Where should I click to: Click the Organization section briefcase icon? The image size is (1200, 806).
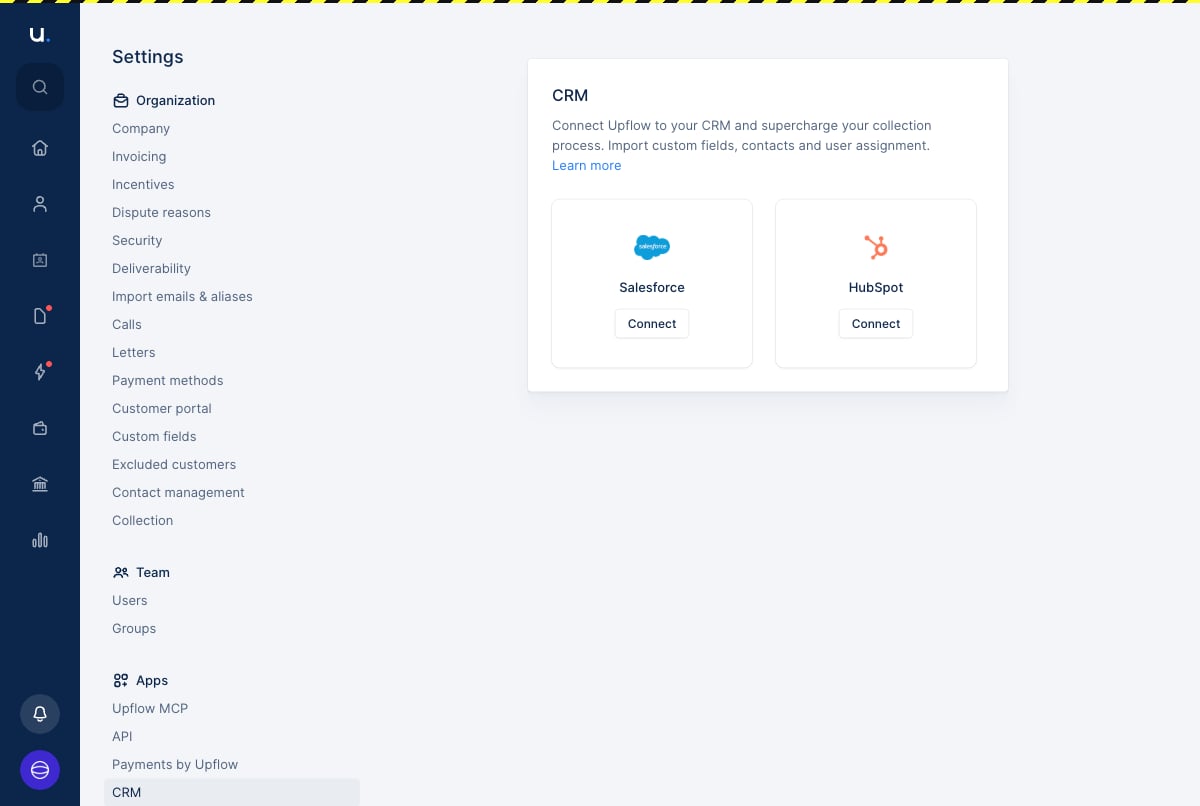point(121,100)
